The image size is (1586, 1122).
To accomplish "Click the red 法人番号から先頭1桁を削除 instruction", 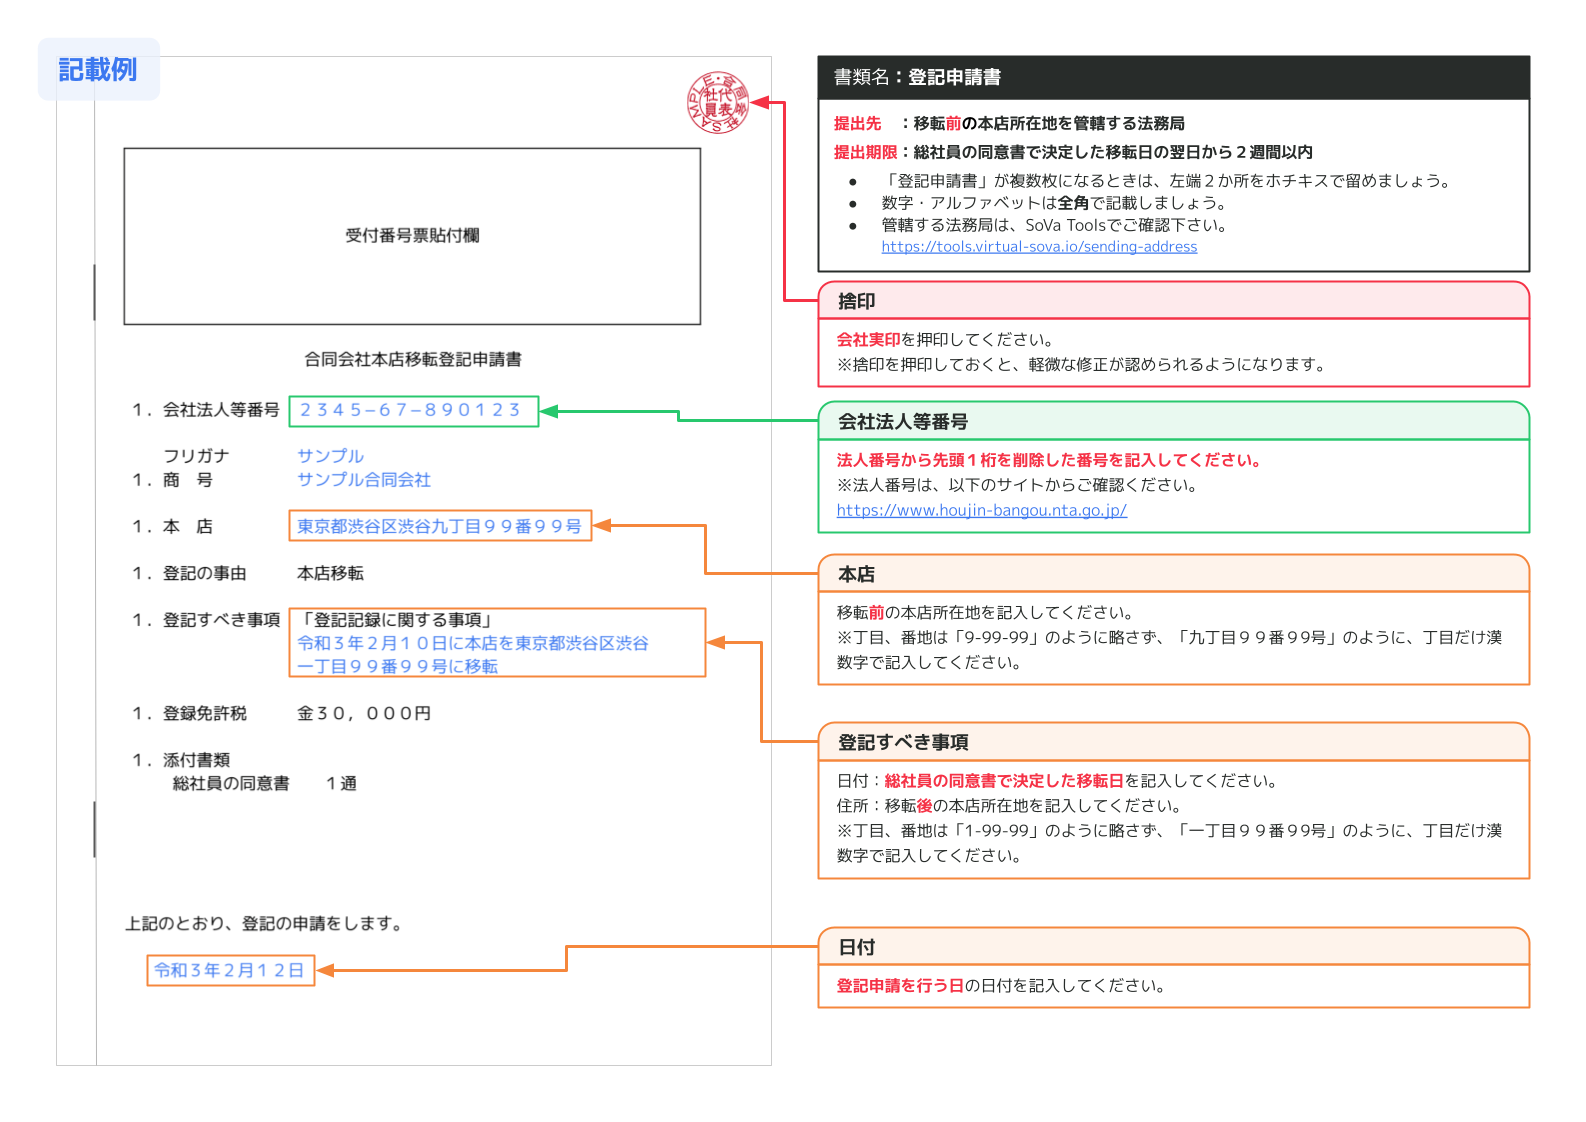I will (1049, 460).
